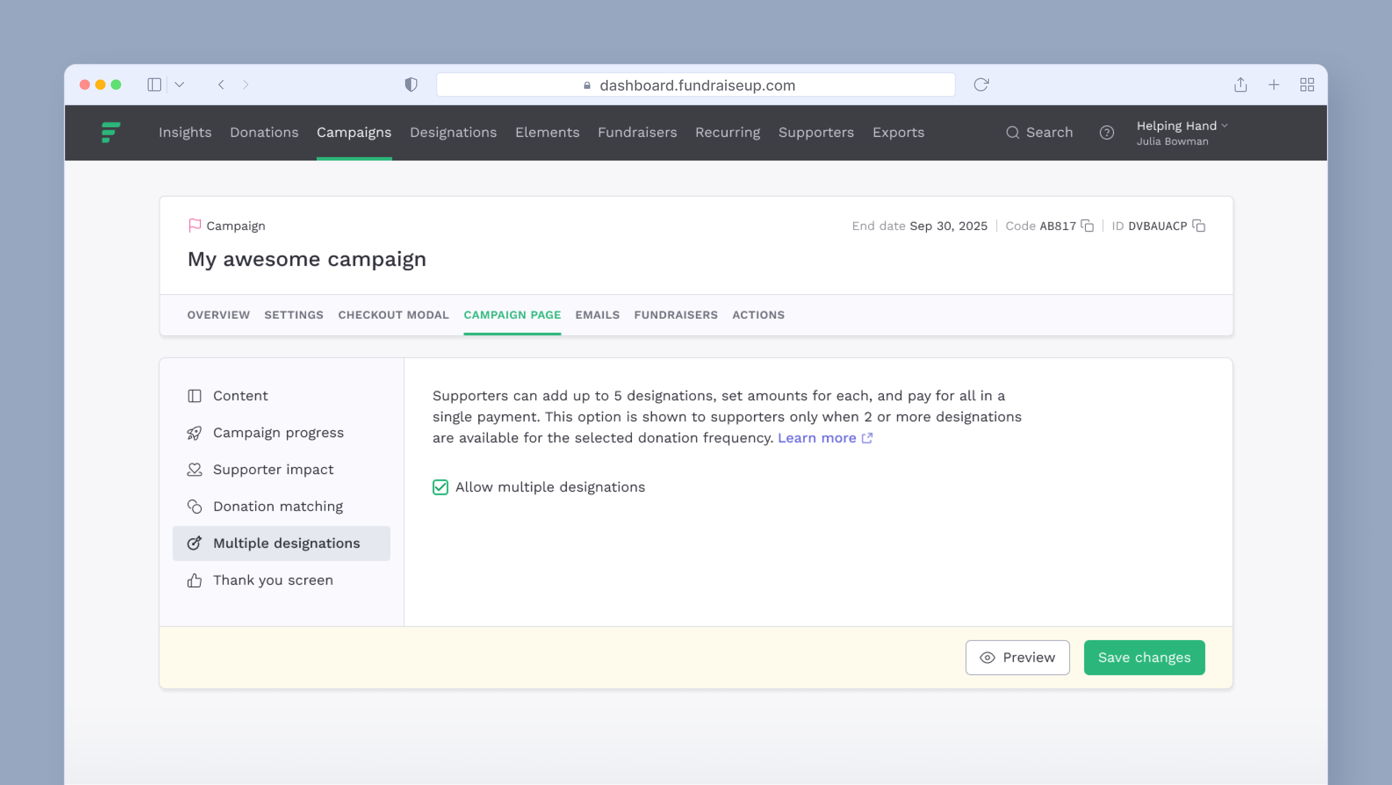Copy the campaign ID DVBAUACP

click(1199, 226)
